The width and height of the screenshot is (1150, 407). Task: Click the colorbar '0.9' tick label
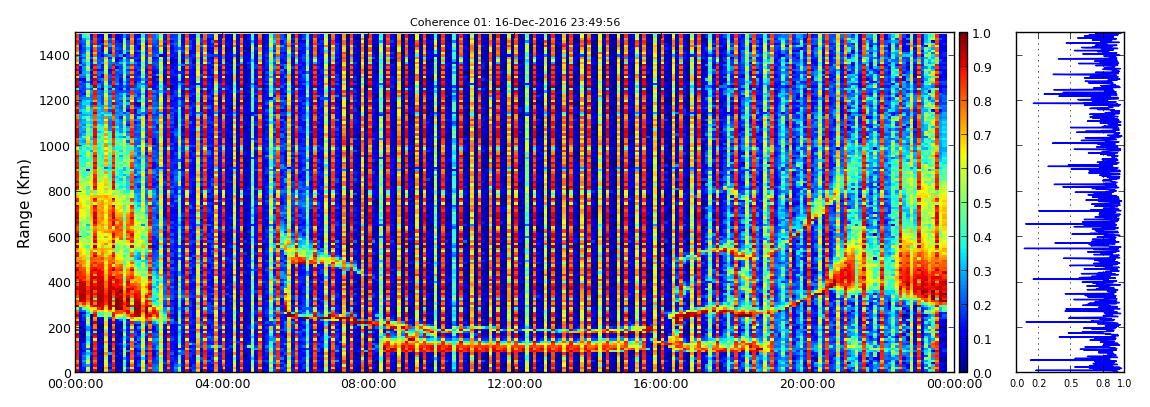pos(983,67)
